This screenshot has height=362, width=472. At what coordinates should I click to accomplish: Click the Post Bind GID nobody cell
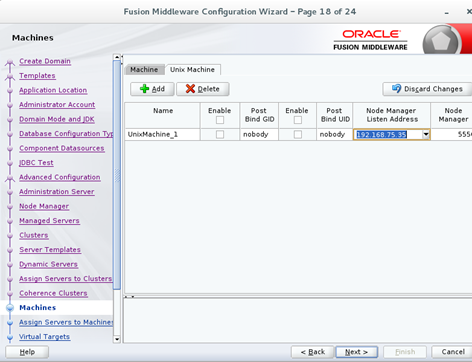point(259,134)
